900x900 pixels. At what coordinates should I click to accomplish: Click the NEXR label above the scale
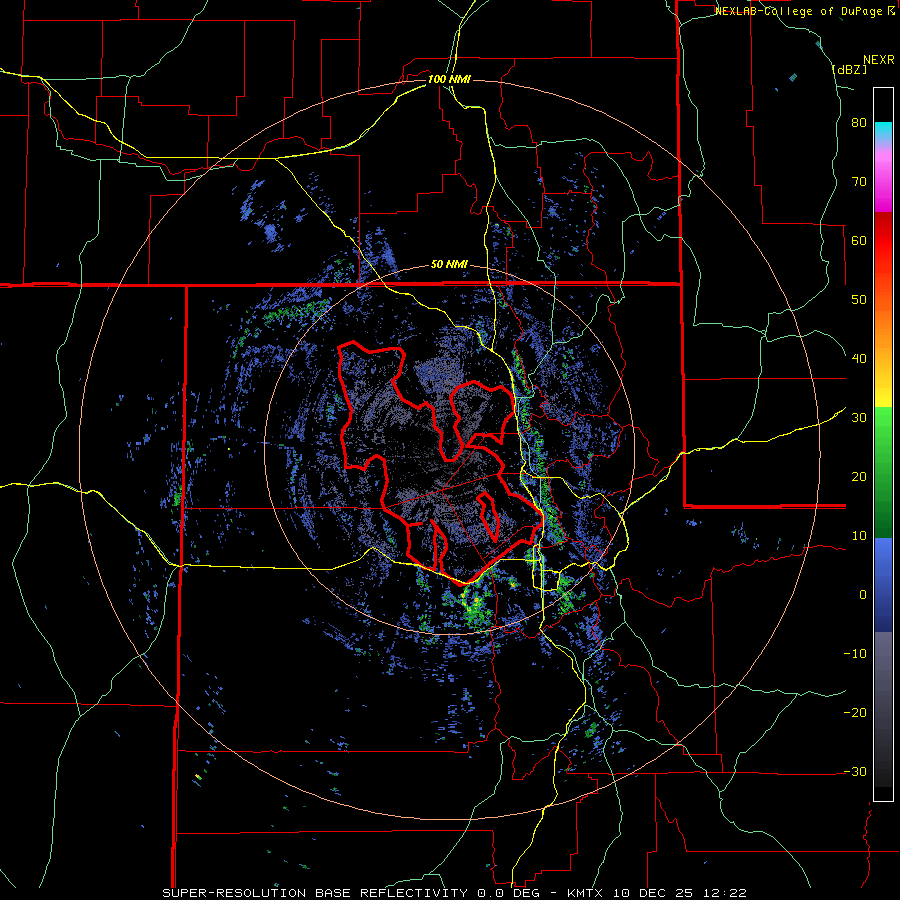pos(879,60)
